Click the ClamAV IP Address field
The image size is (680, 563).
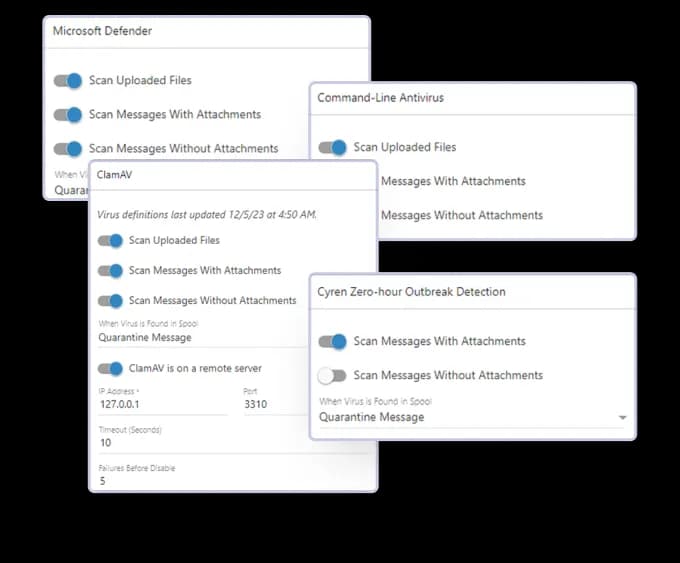pos(165,406)
